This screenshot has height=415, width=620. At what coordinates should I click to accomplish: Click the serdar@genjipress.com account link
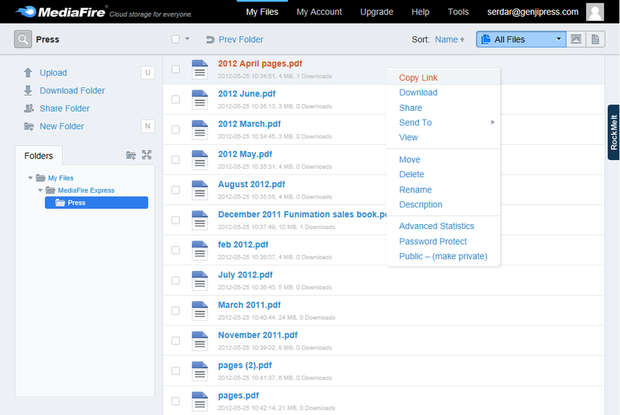pos(533,12)
